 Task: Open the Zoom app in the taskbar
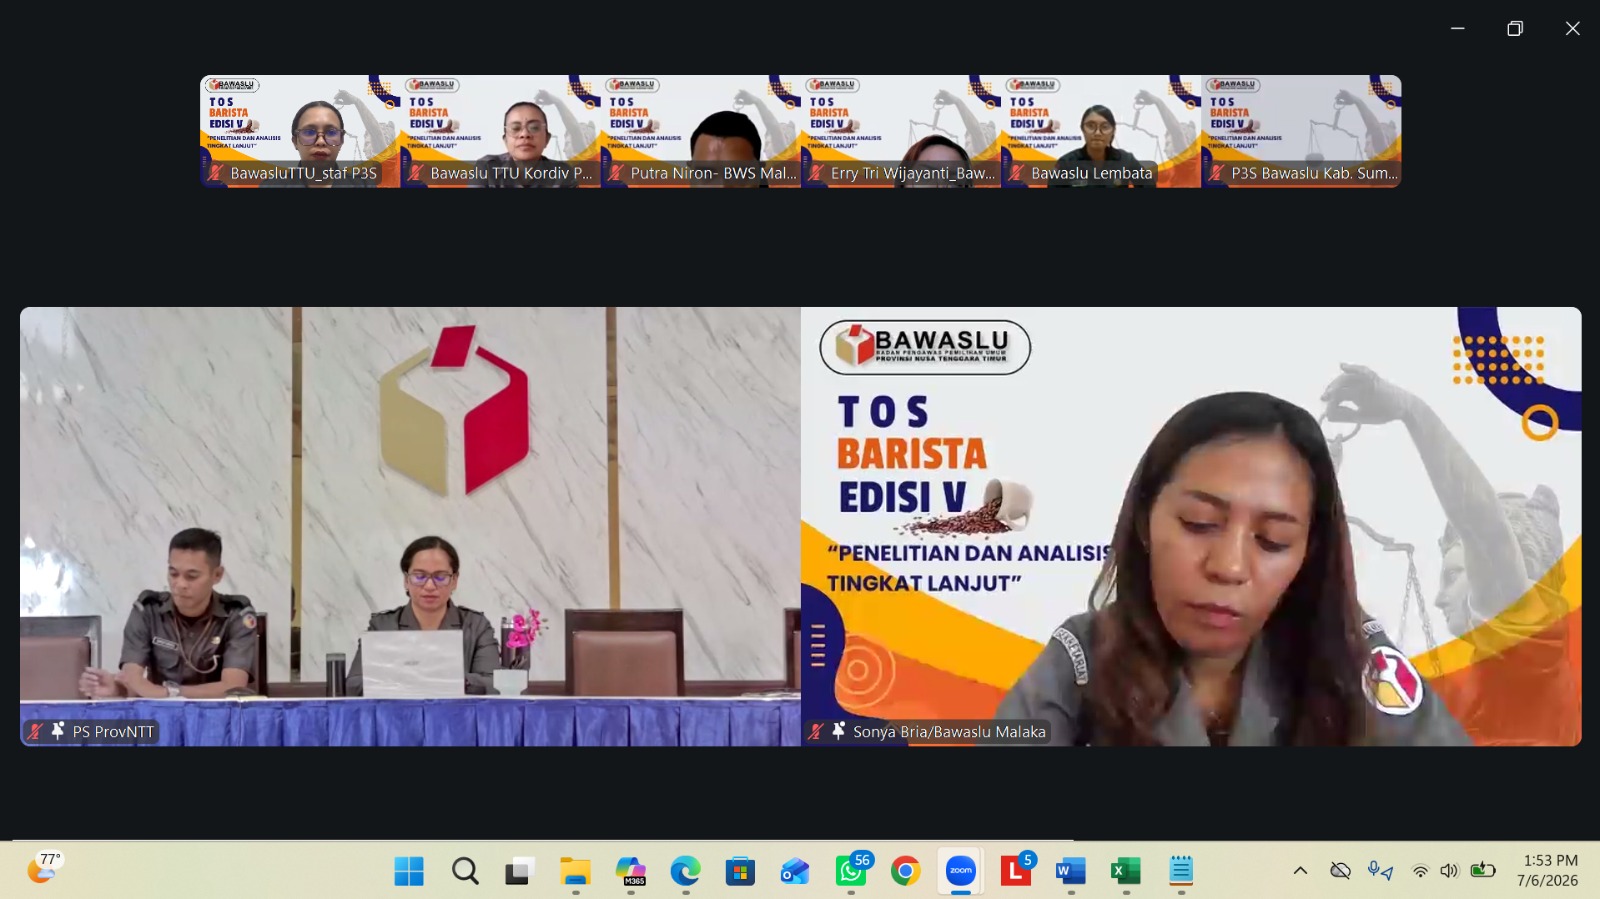click(x=960, y=871)
